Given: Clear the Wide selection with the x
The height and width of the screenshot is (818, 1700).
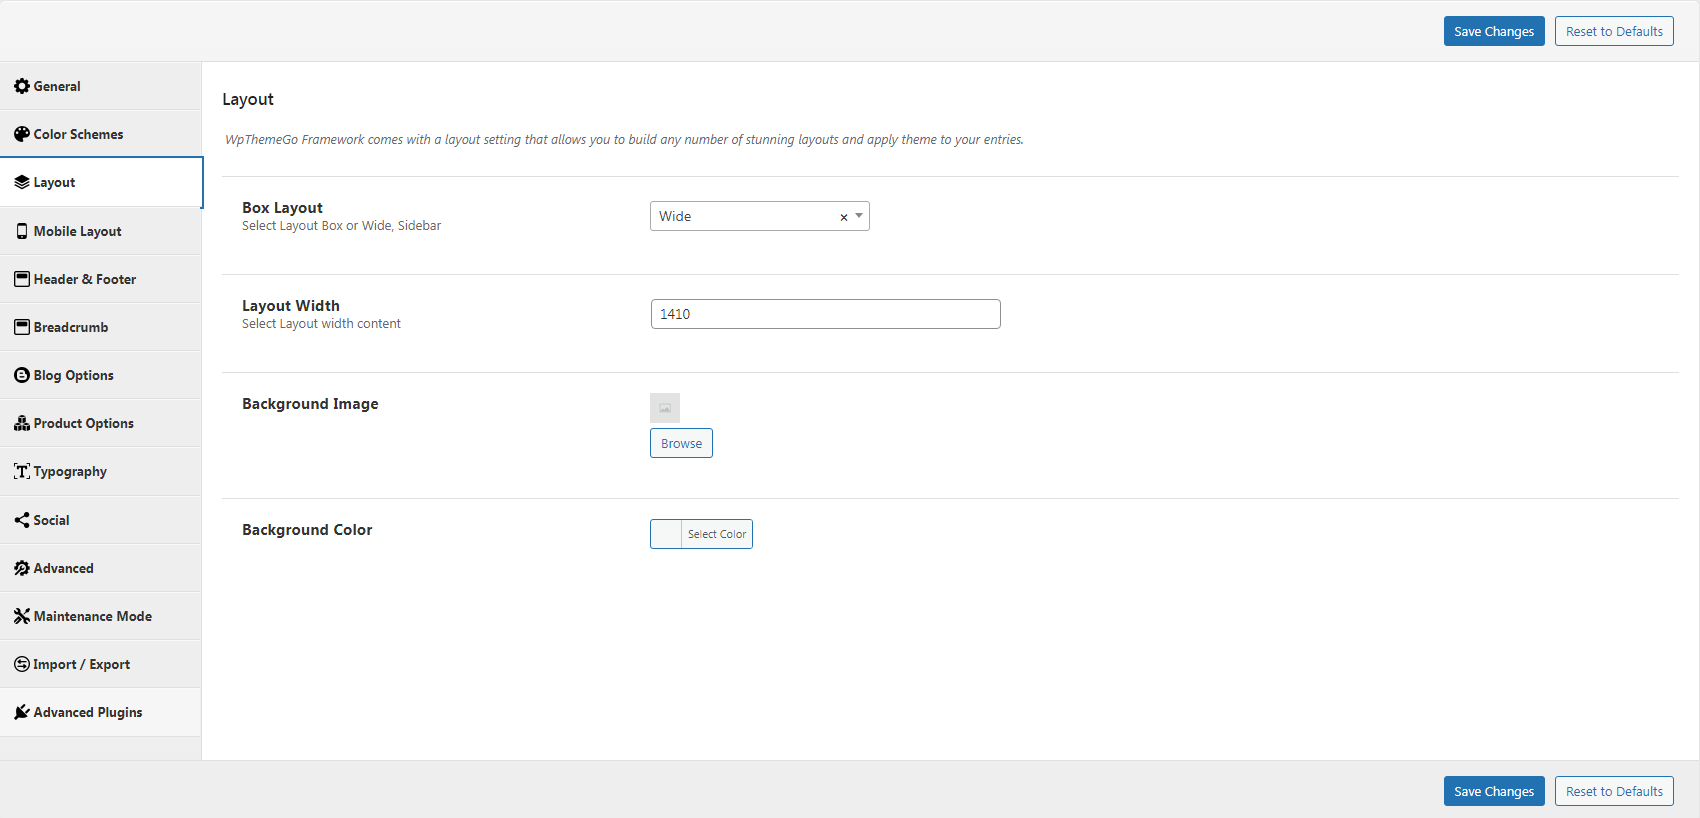Looking at the screenshot, I should point(843,217).
